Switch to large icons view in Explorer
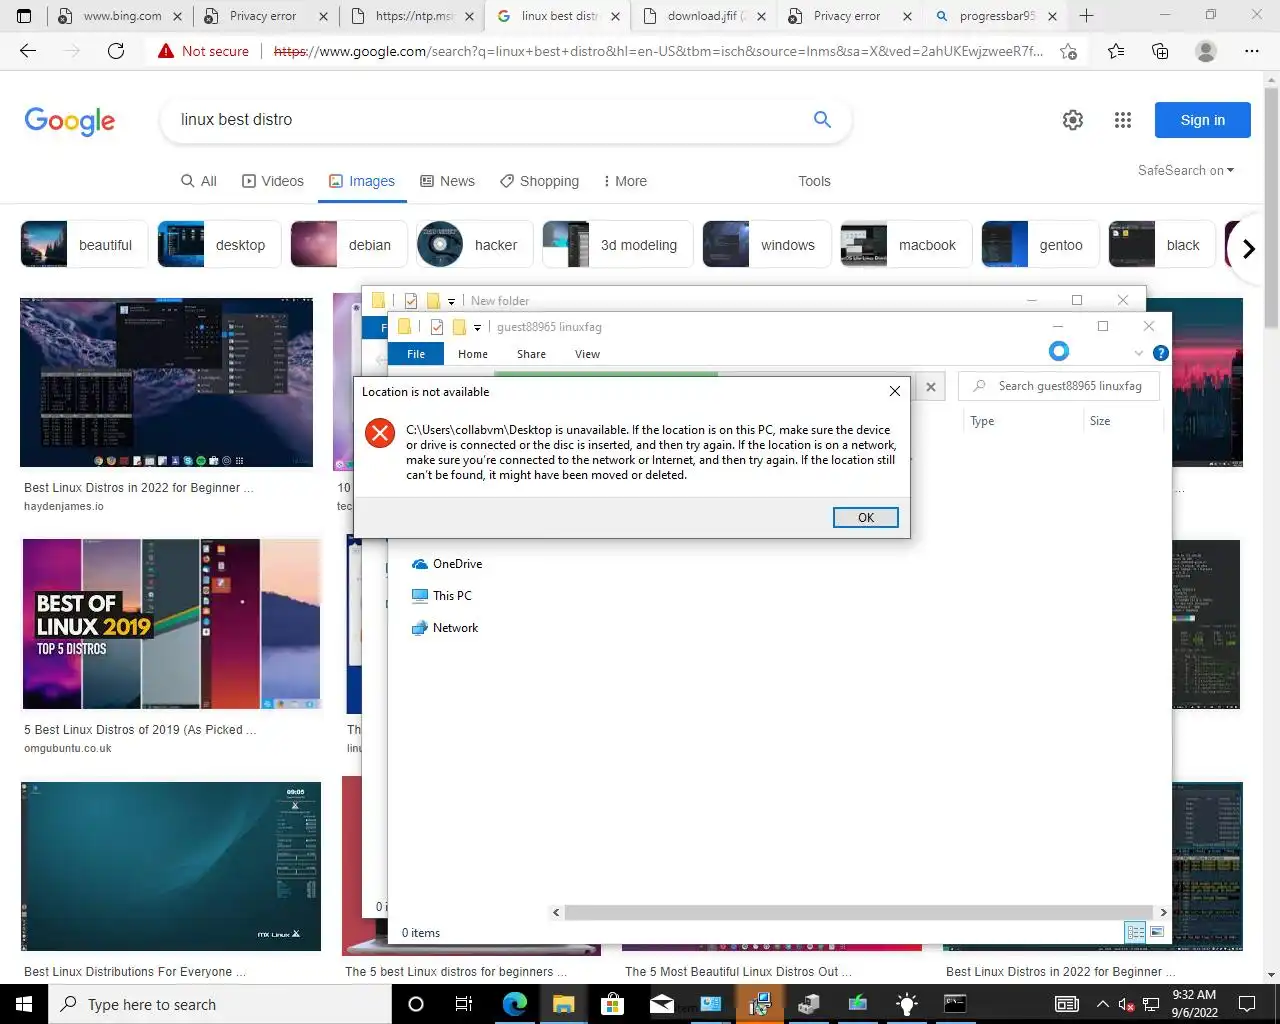Screen dimensions: 1280x1024 point(1157,932)
